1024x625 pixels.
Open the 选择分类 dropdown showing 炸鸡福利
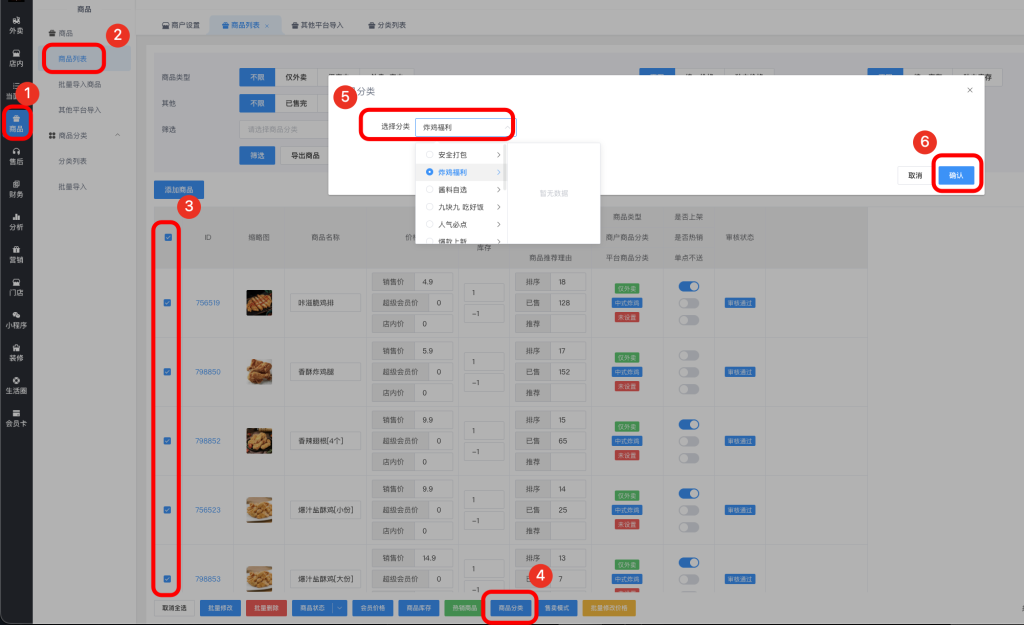pyautogui.click(x=462, y=127)
